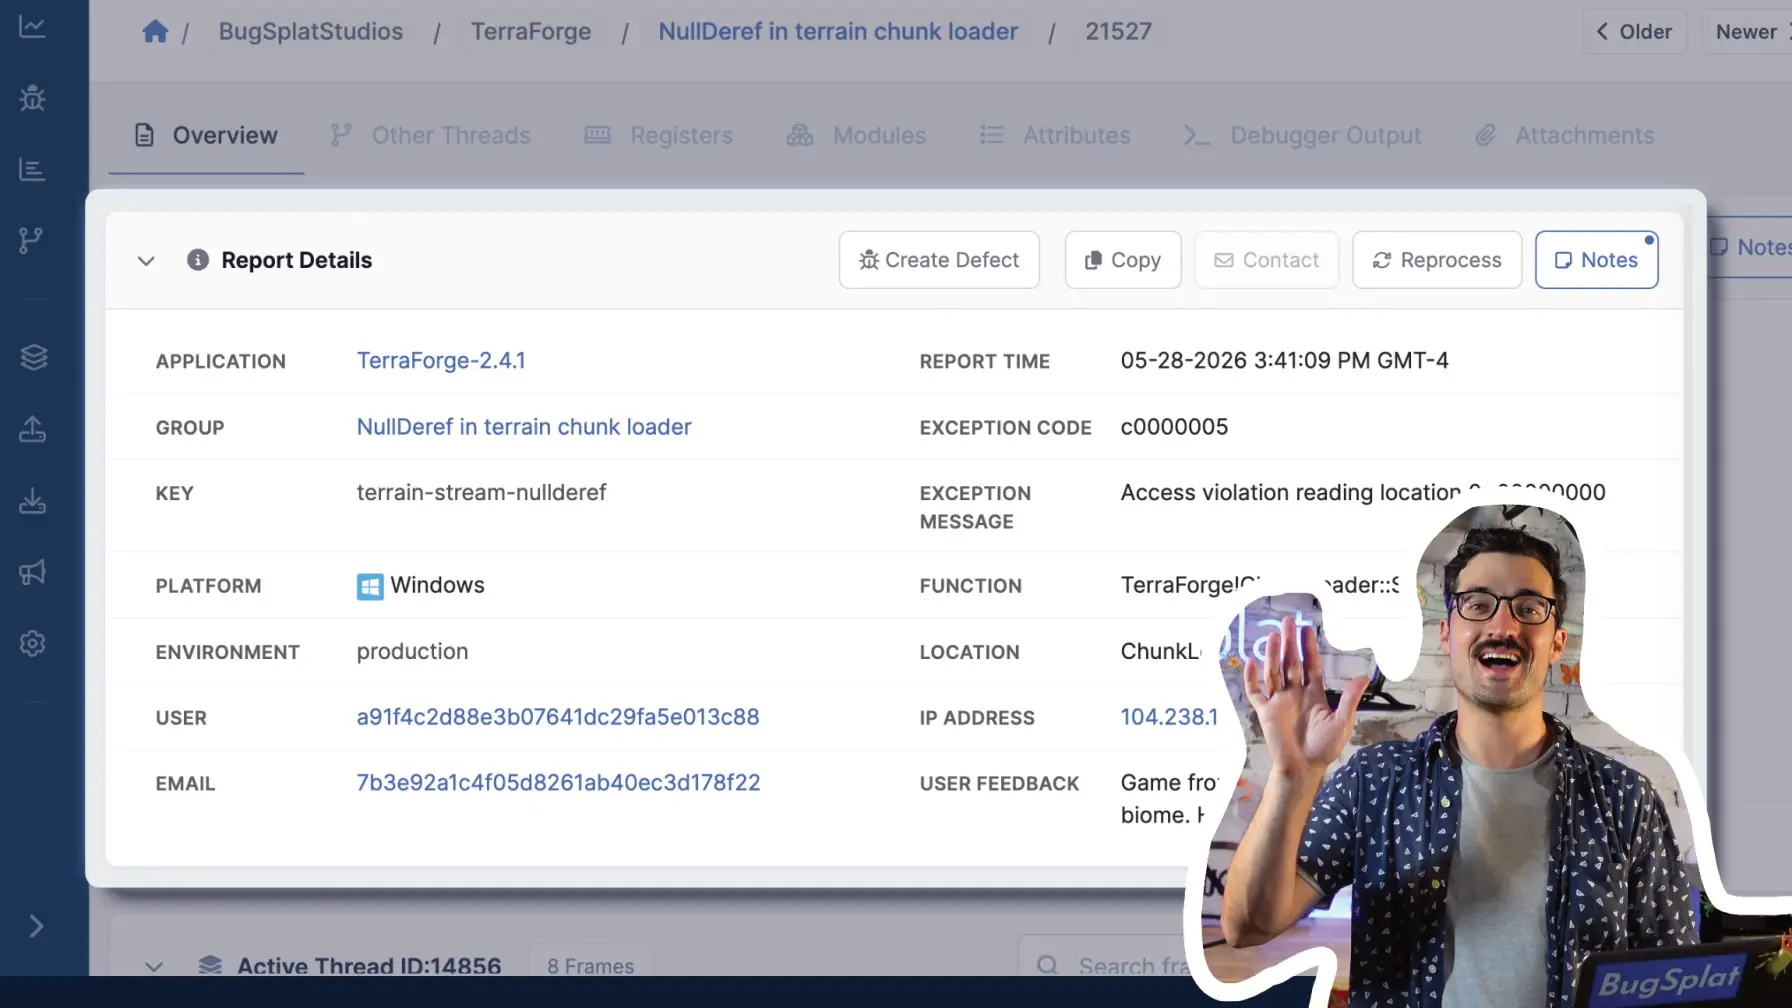Go to the Newer crash report
Screen dimensions: 1792x1008
tap(1748, 32)
